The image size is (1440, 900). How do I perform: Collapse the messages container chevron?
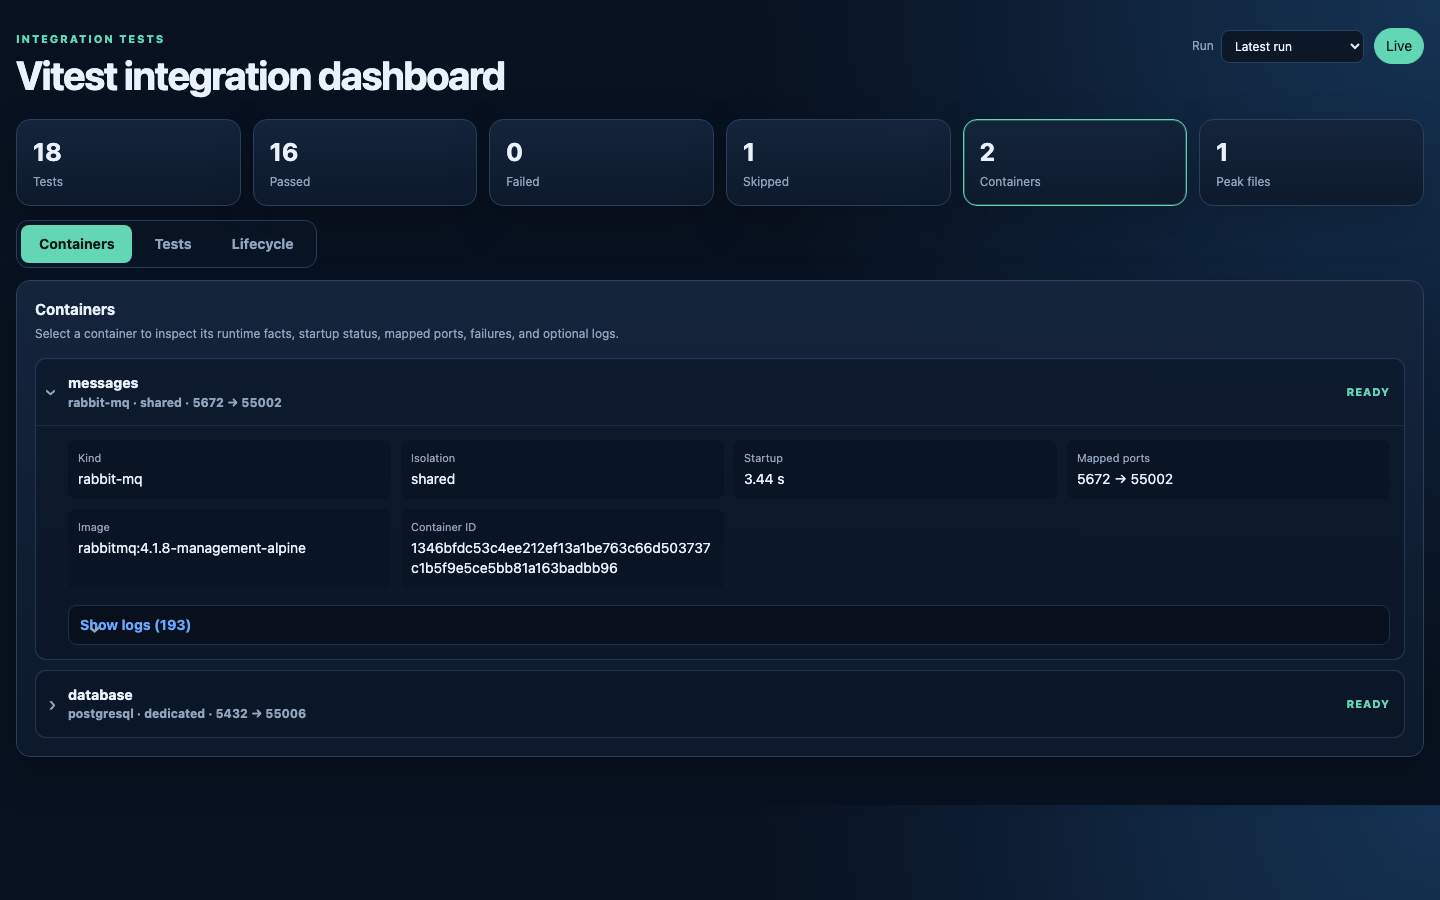(x=50, y=393)
